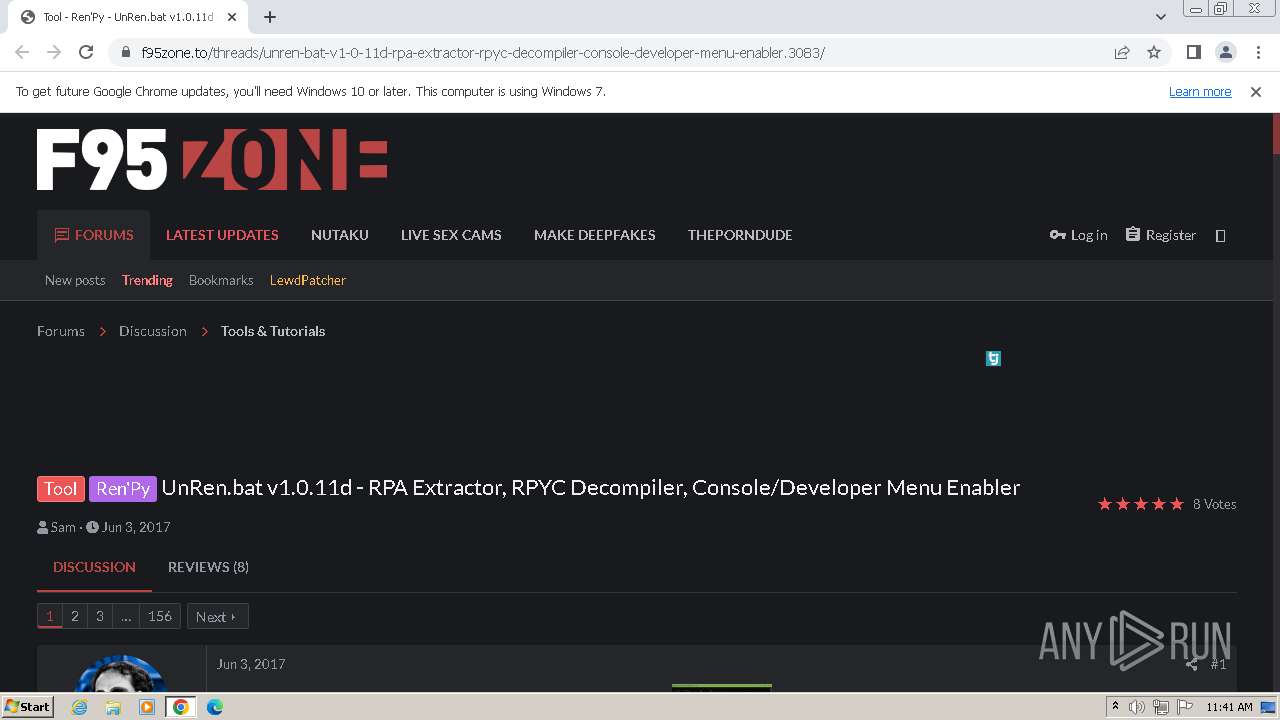Click the page vertical scrollbar thumb
Viewport: 1280px width, 720px height.
(1275, 135)
